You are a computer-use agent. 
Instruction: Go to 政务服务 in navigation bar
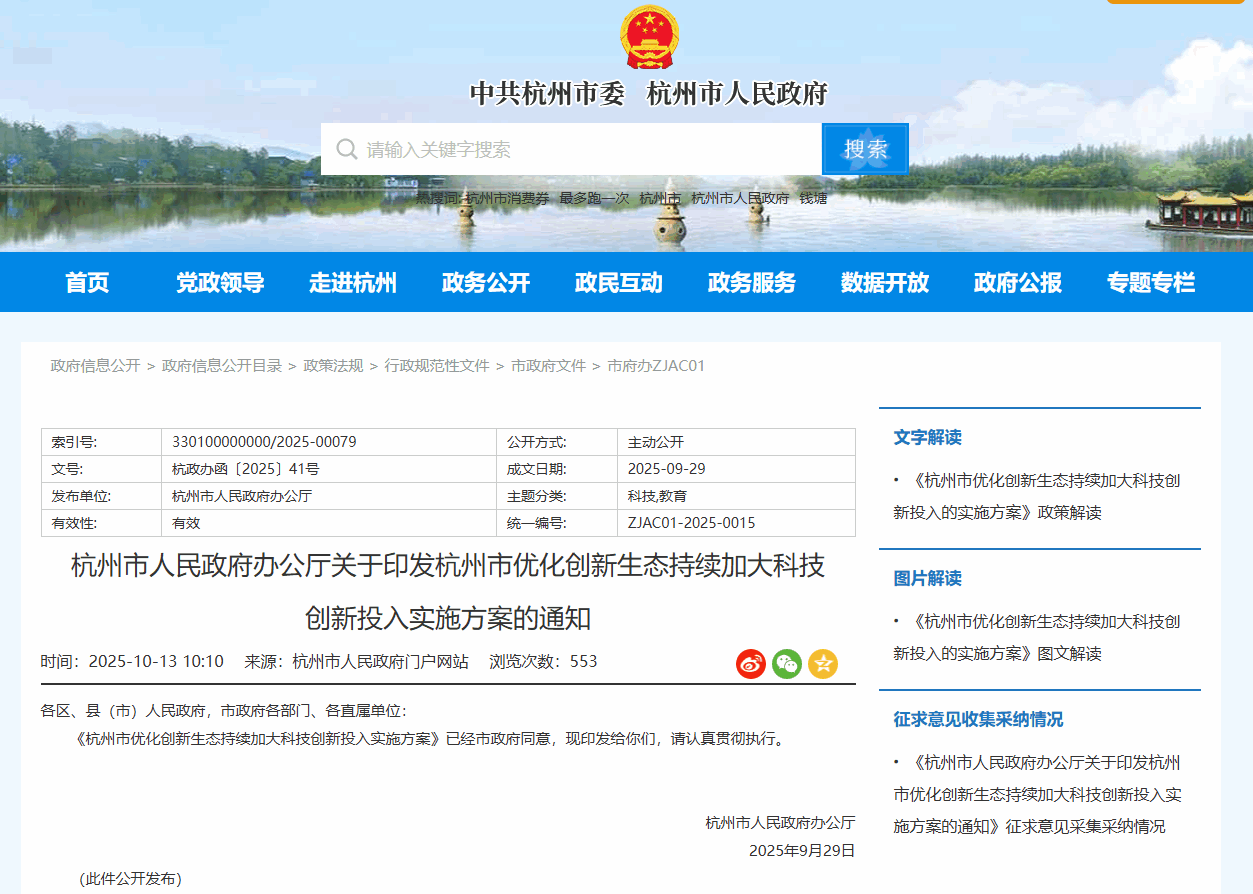(752, 283)
